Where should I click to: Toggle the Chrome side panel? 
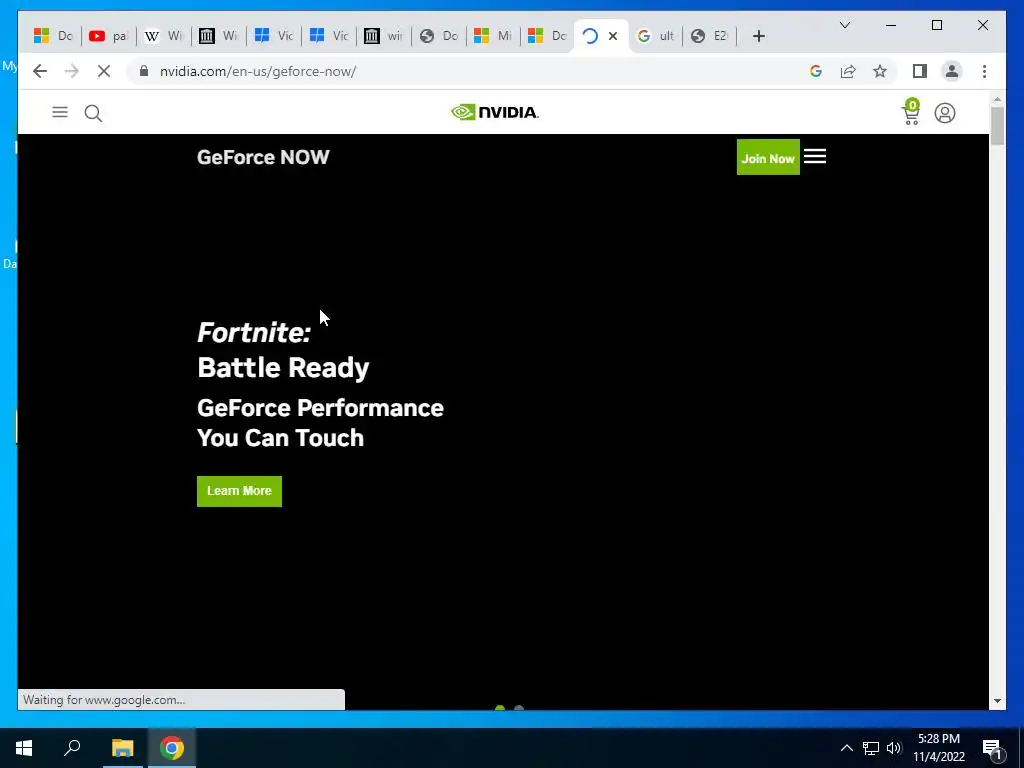(920, 71)
